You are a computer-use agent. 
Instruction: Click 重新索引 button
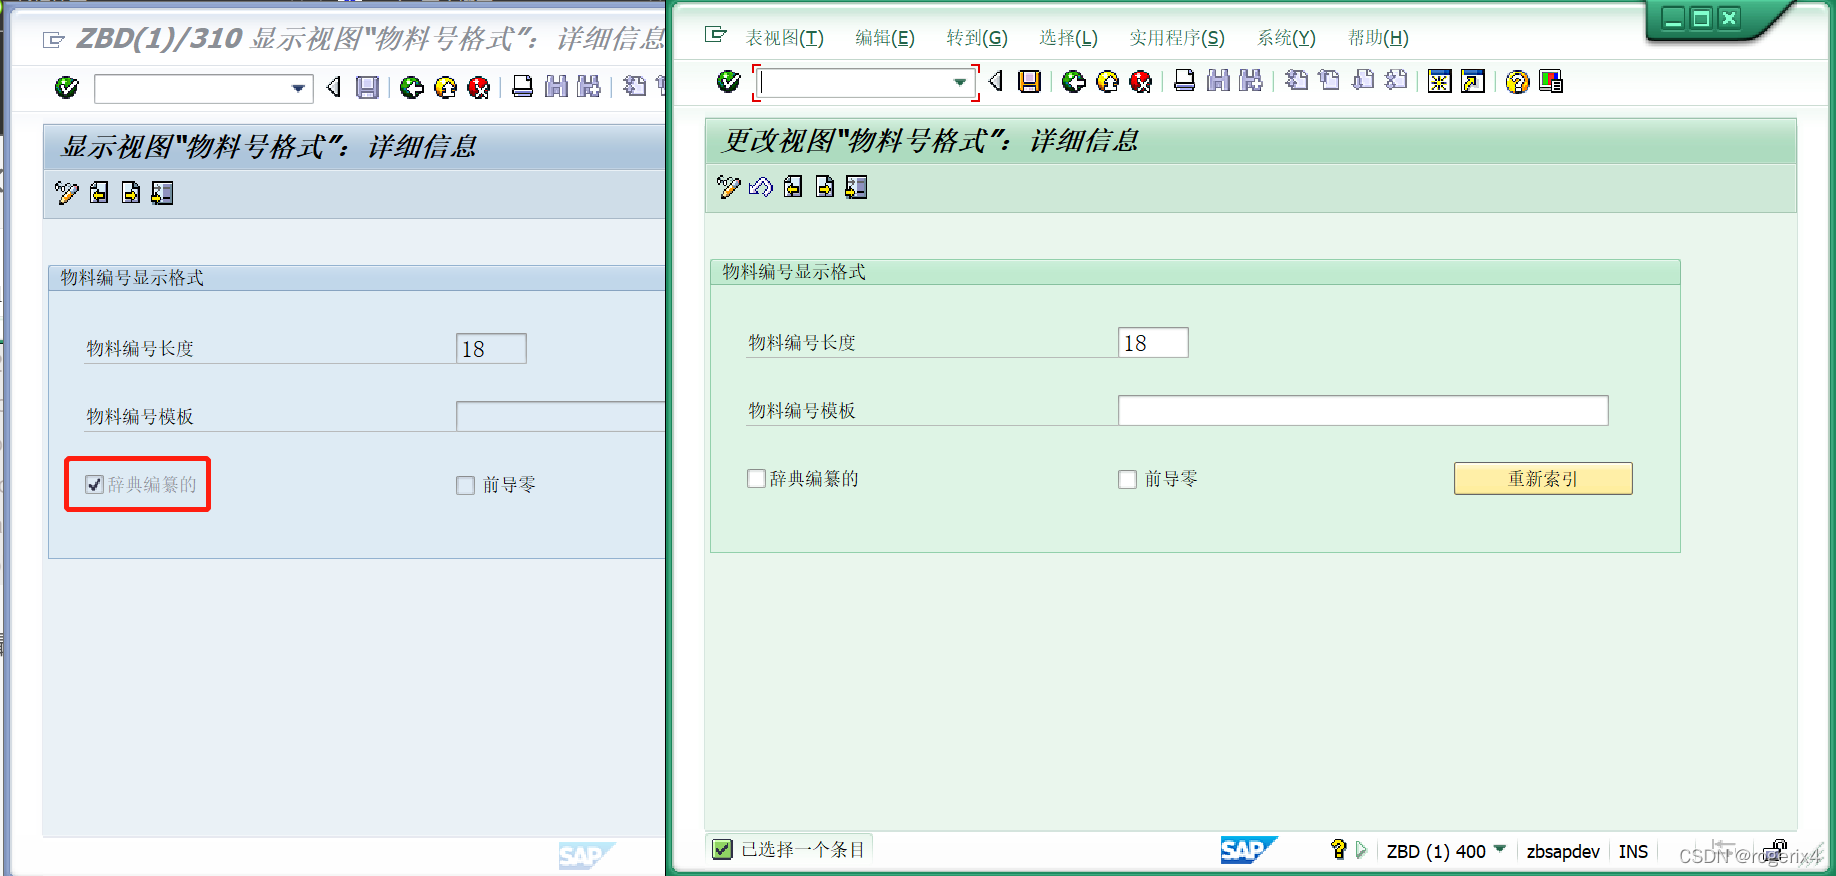[1543, 479]
